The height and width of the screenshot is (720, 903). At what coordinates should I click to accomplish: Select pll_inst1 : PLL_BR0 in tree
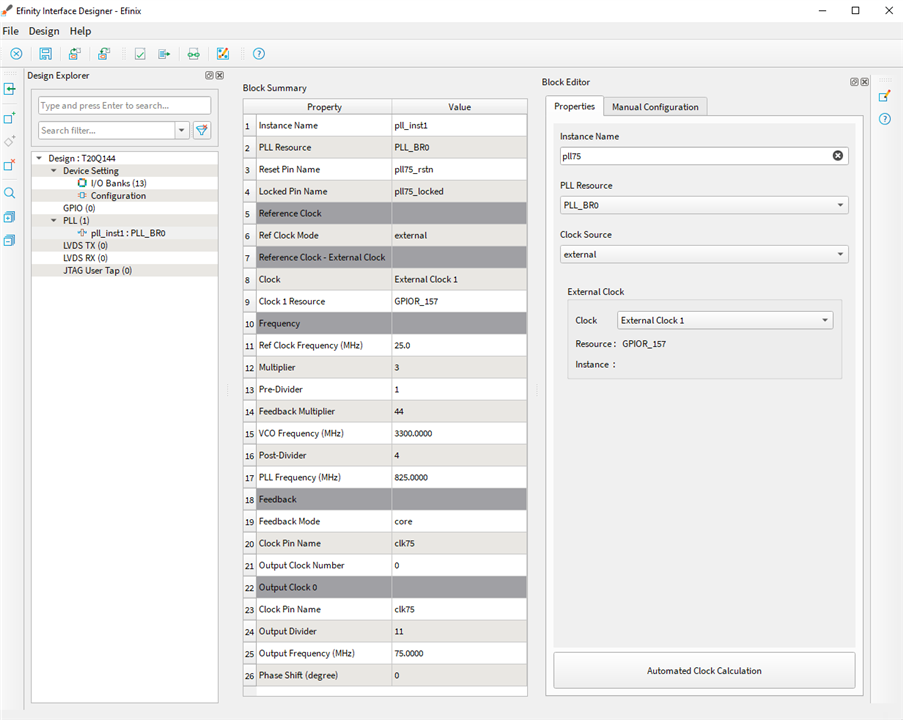[x=128, y=233]
